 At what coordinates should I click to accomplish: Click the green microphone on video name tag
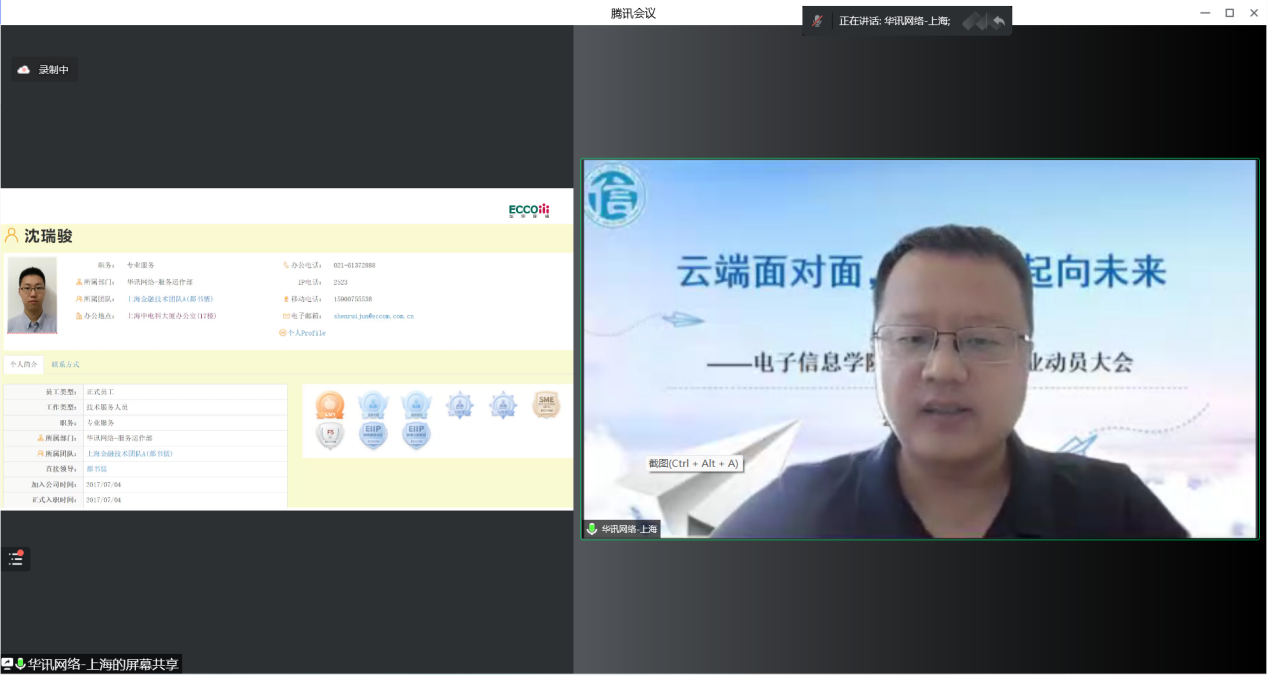592,529
